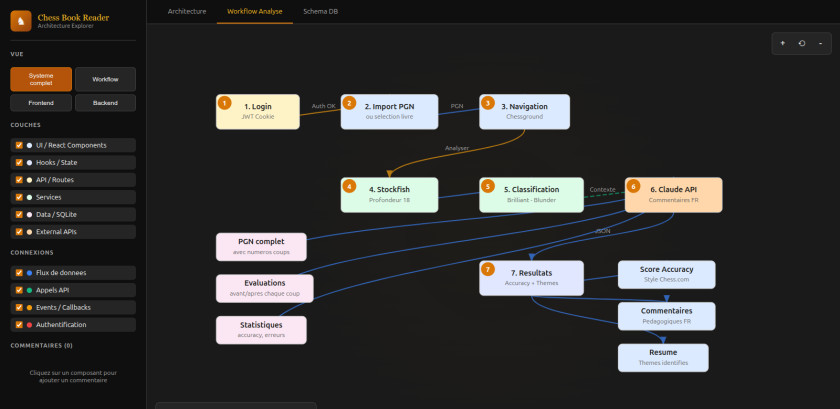Uncheck the UI / React Components layer

(x=19, y=145)
